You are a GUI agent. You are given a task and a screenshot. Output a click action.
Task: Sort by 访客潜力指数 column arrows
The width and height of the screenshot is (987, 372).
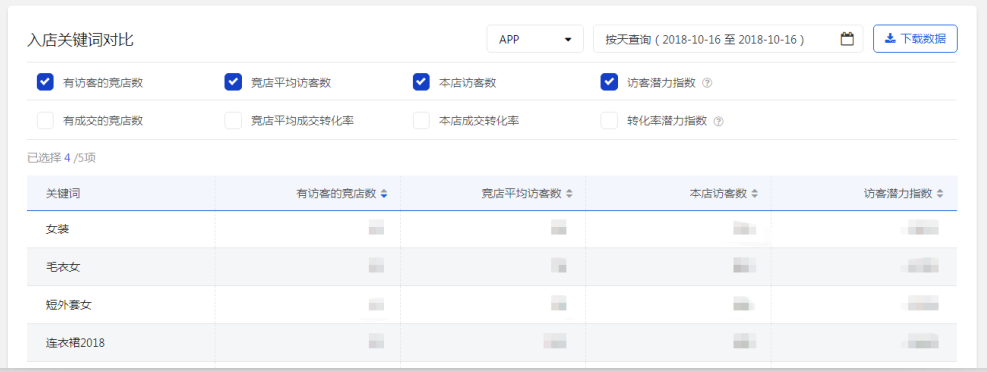940,194
